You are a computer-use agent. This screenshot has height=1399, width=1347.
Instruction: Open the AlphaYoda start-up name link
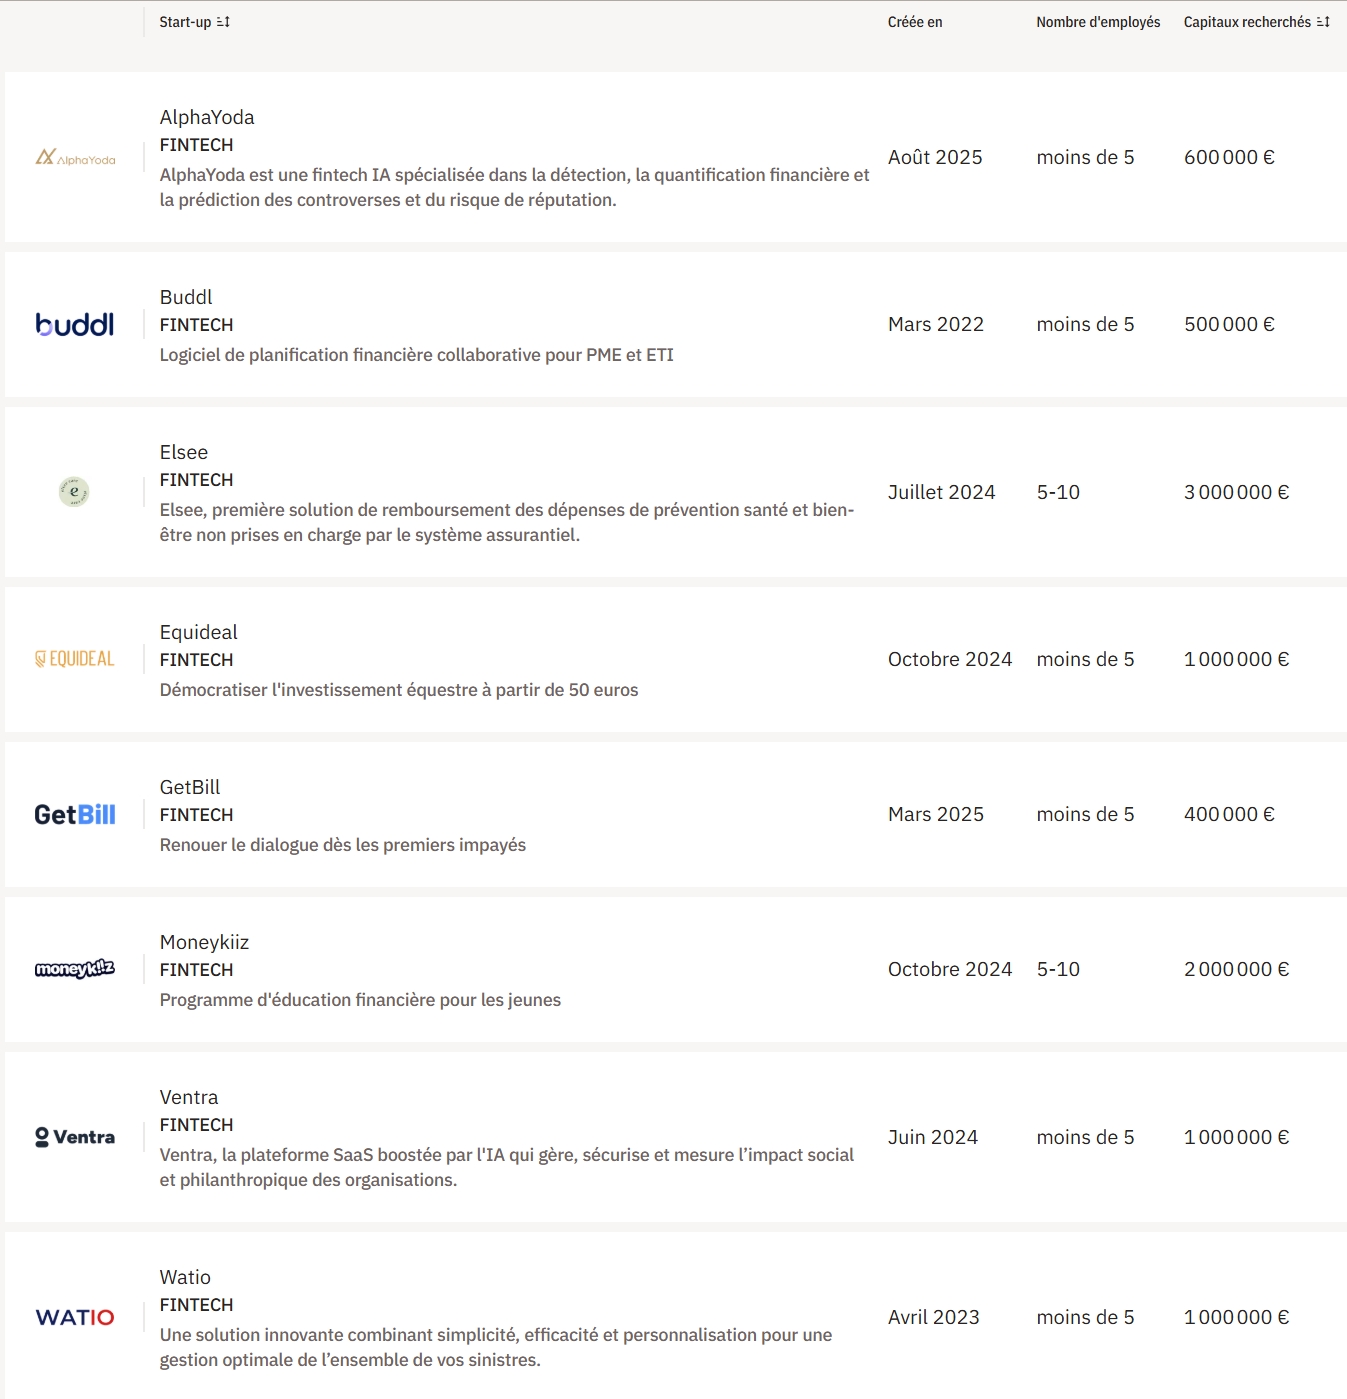point(207,117)
